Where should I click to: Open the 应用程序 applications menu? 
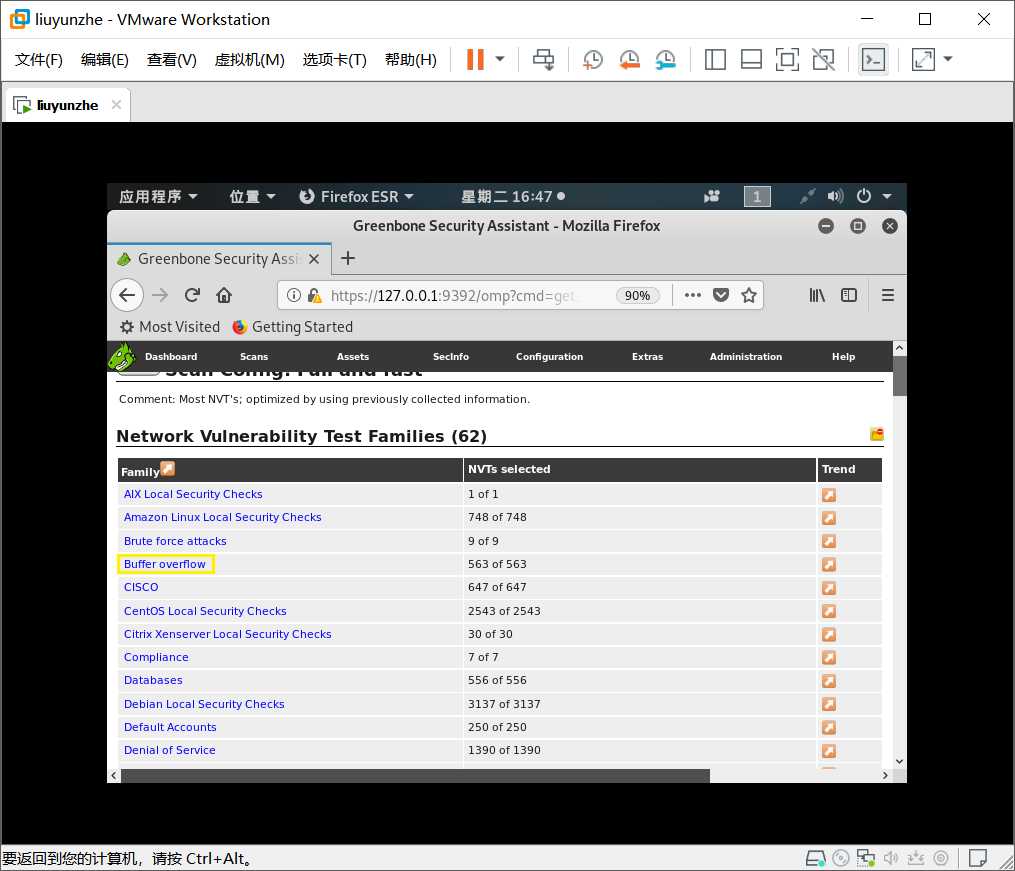(157, 196)
